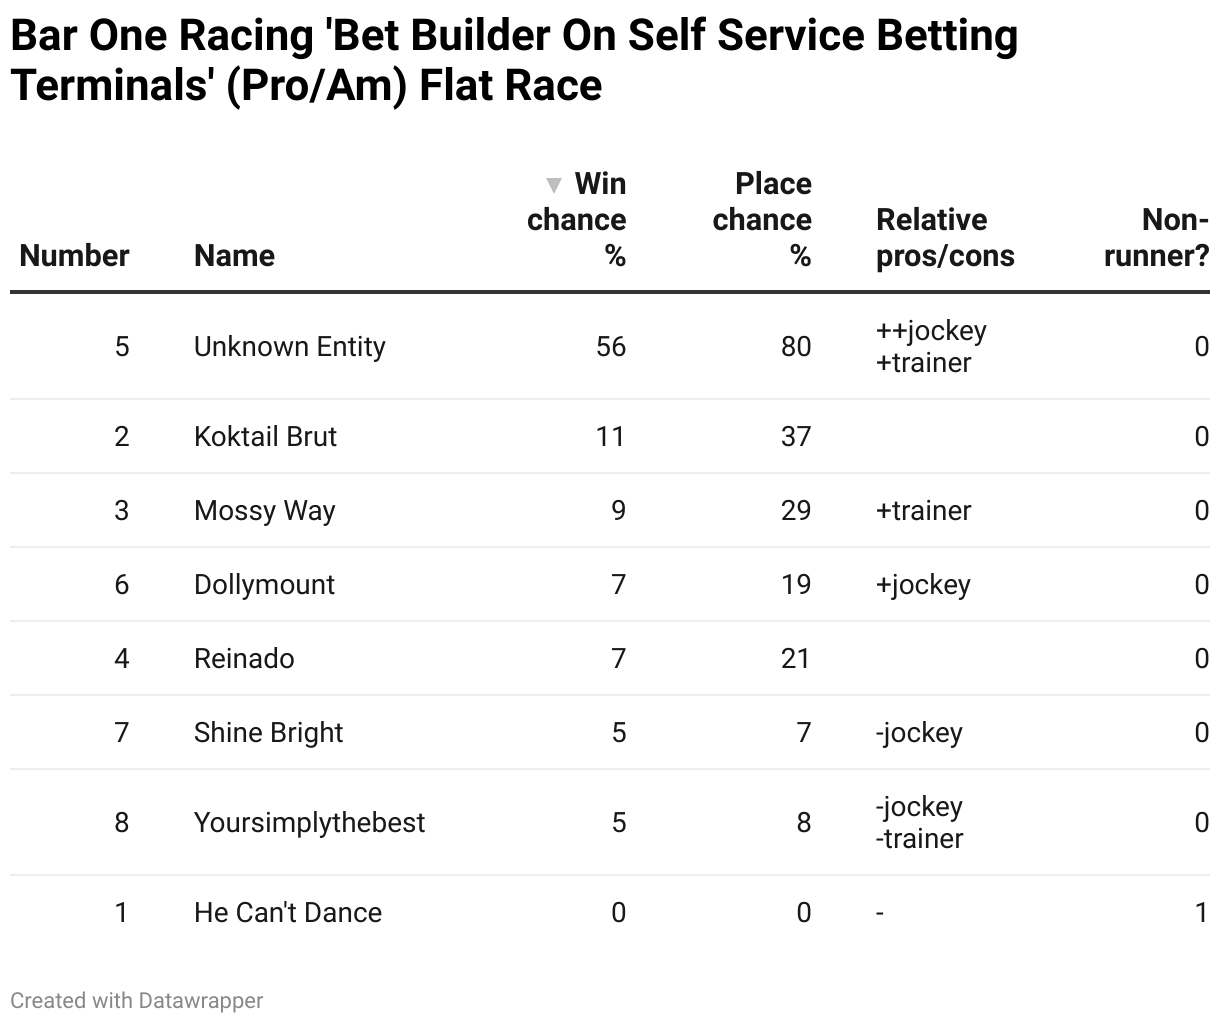The width and height of the screenshot is (1220, 1024).
Task: Sort table by Number column header
Action: click(x=74, y=256)
